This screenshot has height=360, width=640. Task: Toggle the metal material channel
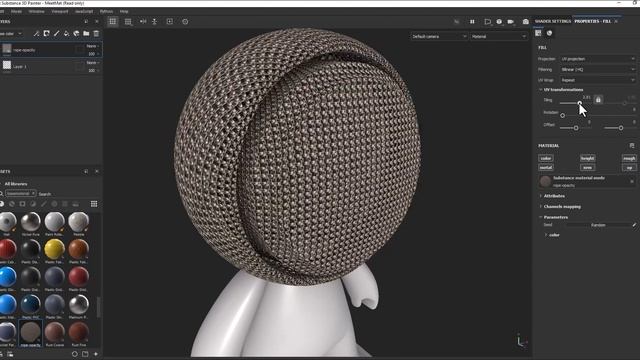pos(546,167)
